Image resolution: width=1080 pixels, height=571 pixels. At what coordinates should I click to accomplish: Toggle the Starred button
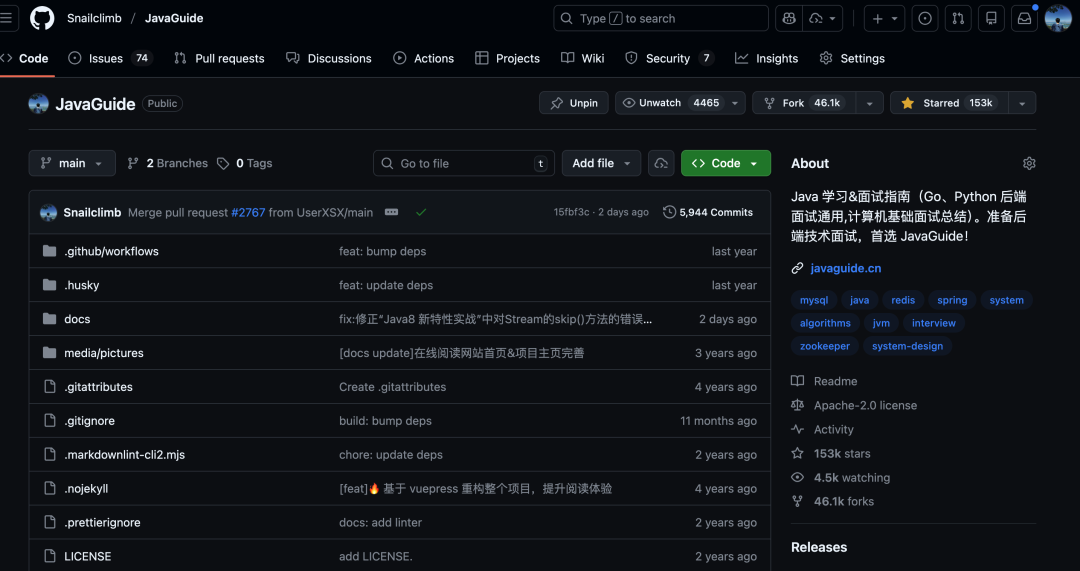tap(946, 103)
